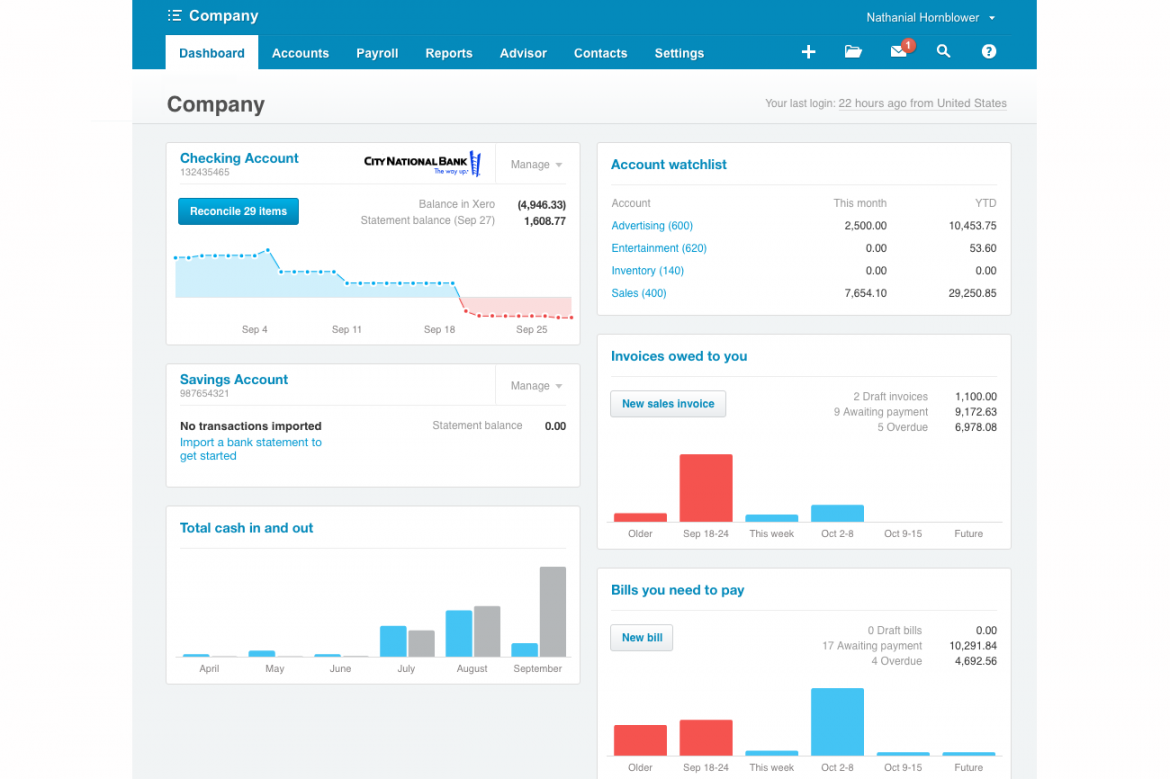
Task: Click the plus icon to create something new
Action: coord(808,51)
